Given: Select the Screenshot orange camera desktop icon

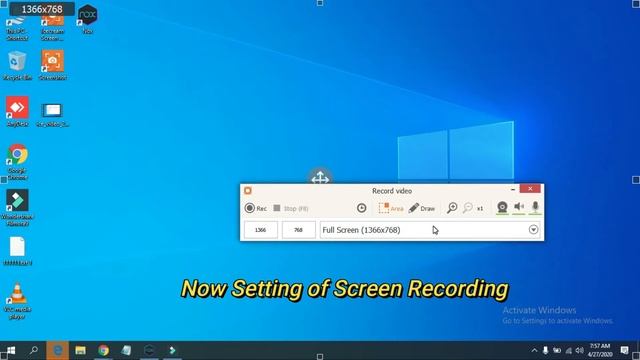Looking at the screenshot, I should 53,65.
